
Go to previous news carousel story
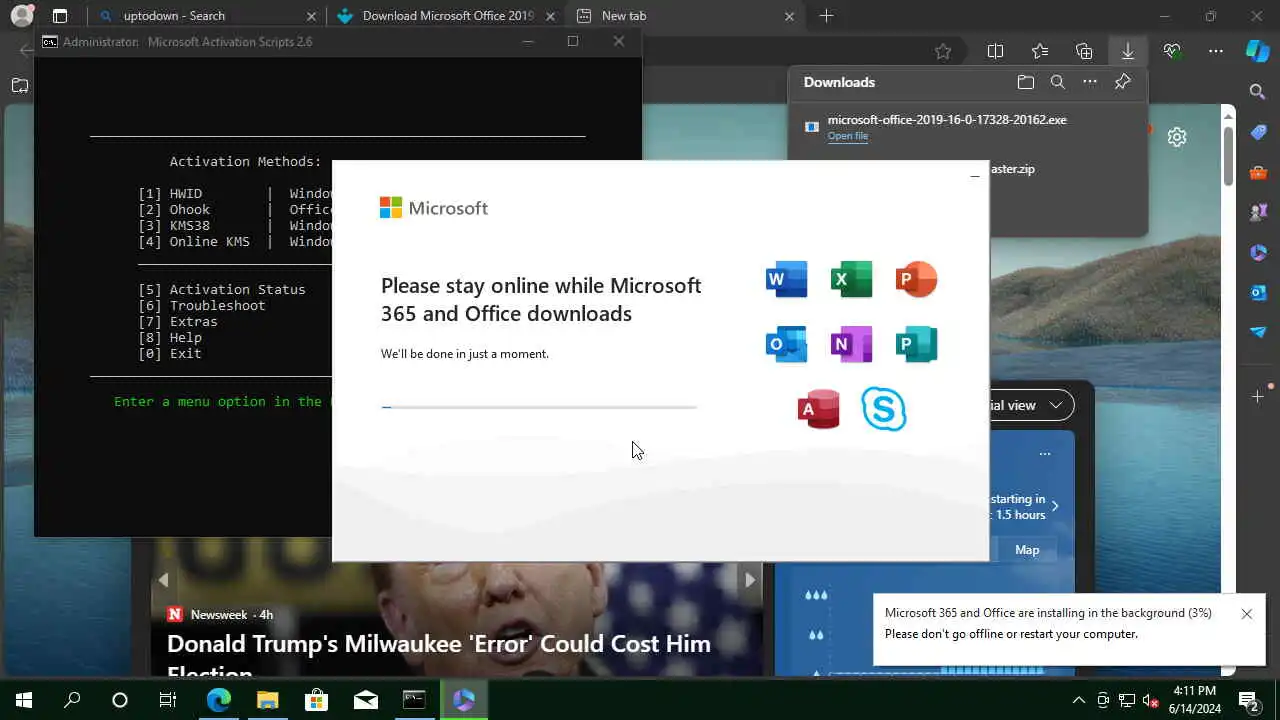(163, 579)
